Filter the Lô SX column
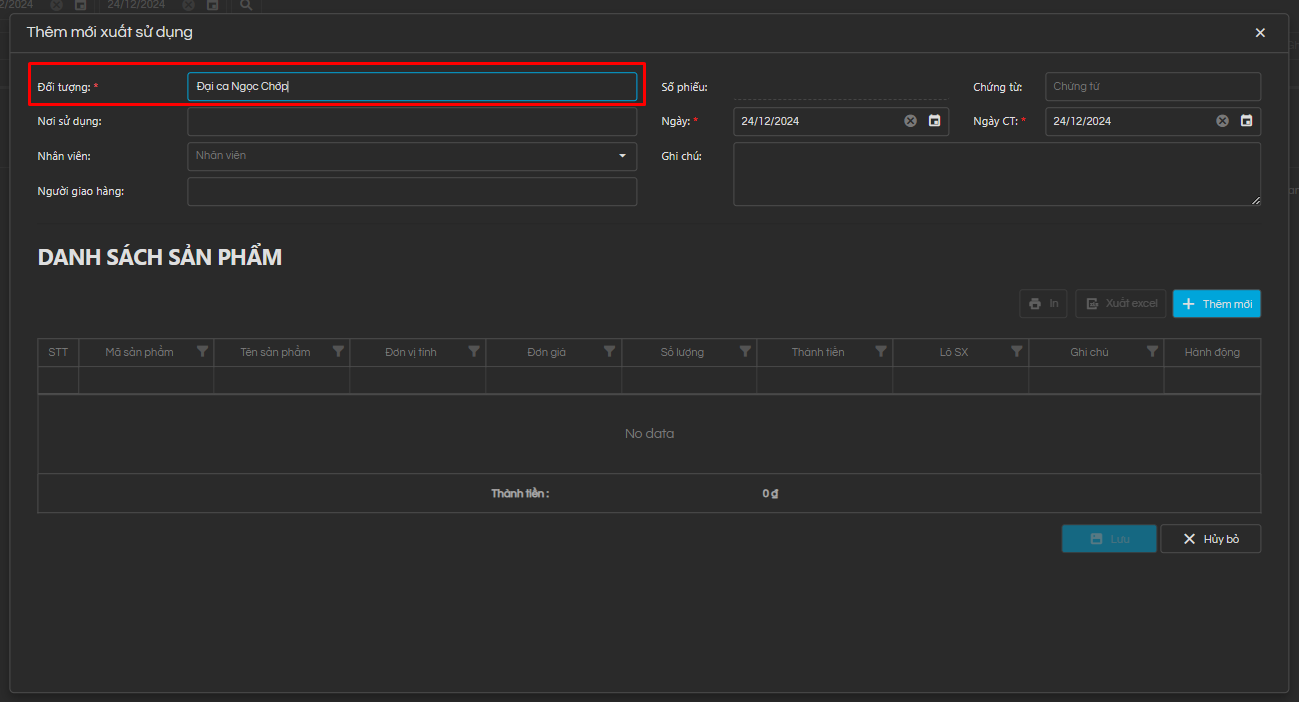Image resolution: width=1299 pixels, height=702 pixels. pos(1017,352)
